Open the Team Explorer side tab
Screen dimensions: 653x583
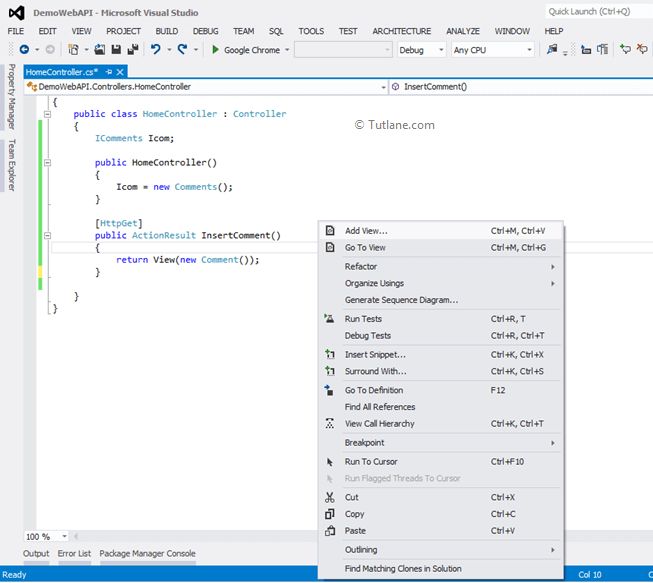[12, 165]
